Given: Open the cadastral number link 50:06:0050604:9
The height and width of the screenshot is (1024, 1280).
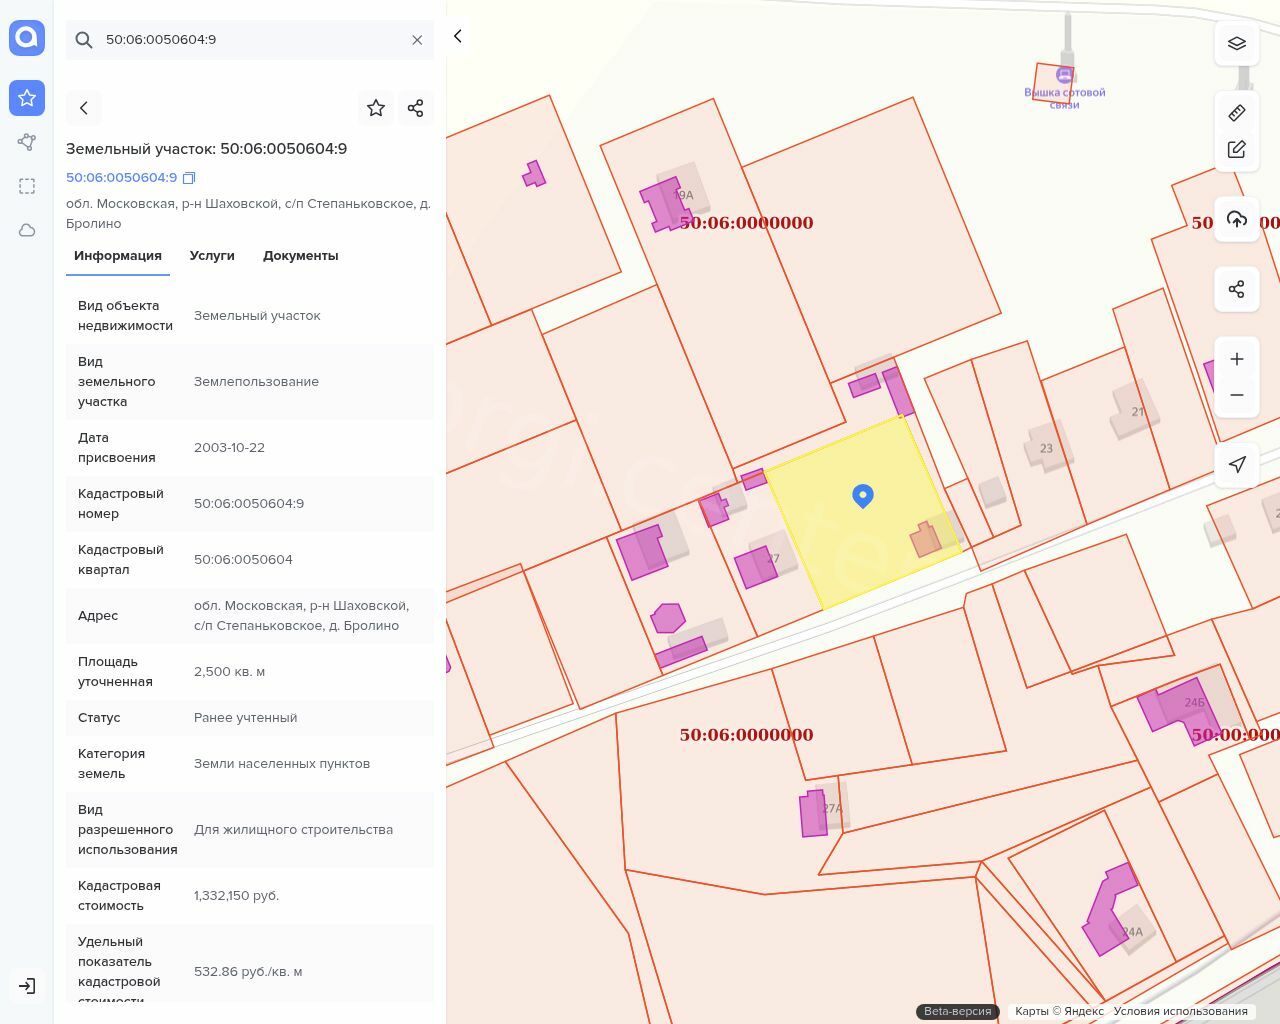Looking at the screenshot, I should (x=121, y=178).
